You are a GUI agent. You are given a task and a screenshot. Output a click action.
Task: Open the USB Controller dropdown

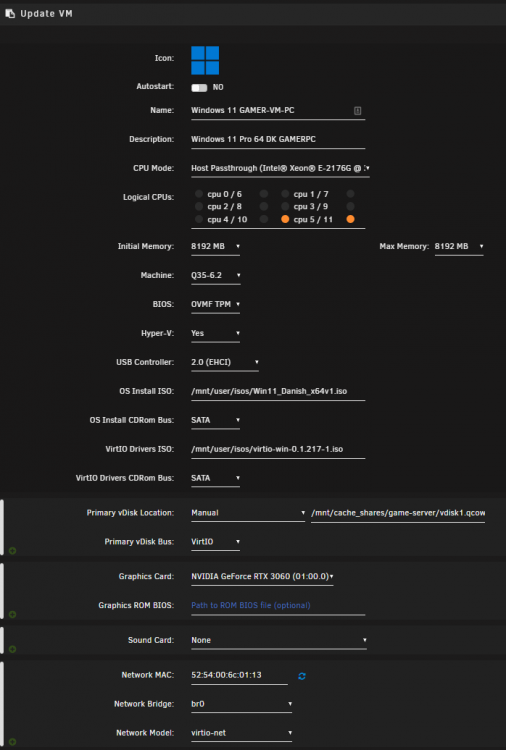(225, 363)
